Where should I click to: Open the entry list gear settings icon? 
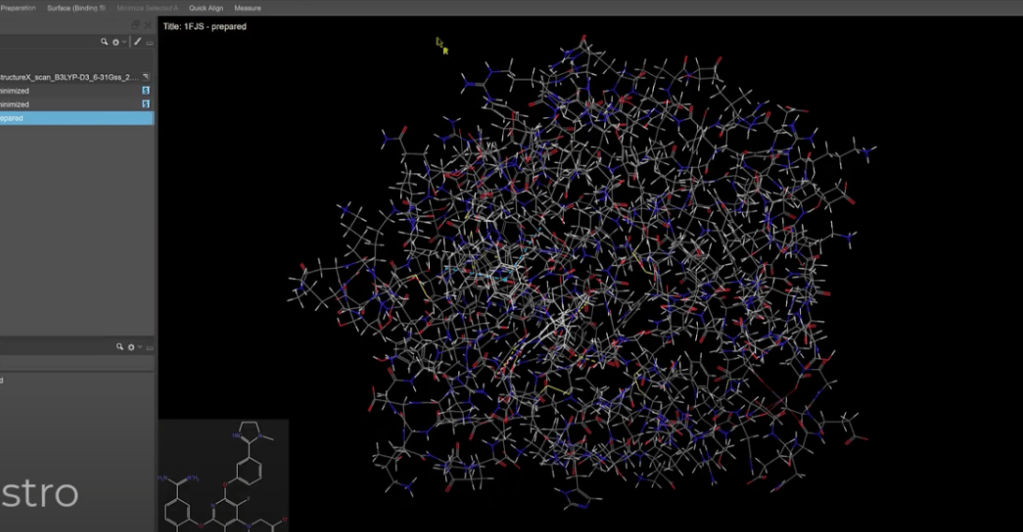click(115, 42)
